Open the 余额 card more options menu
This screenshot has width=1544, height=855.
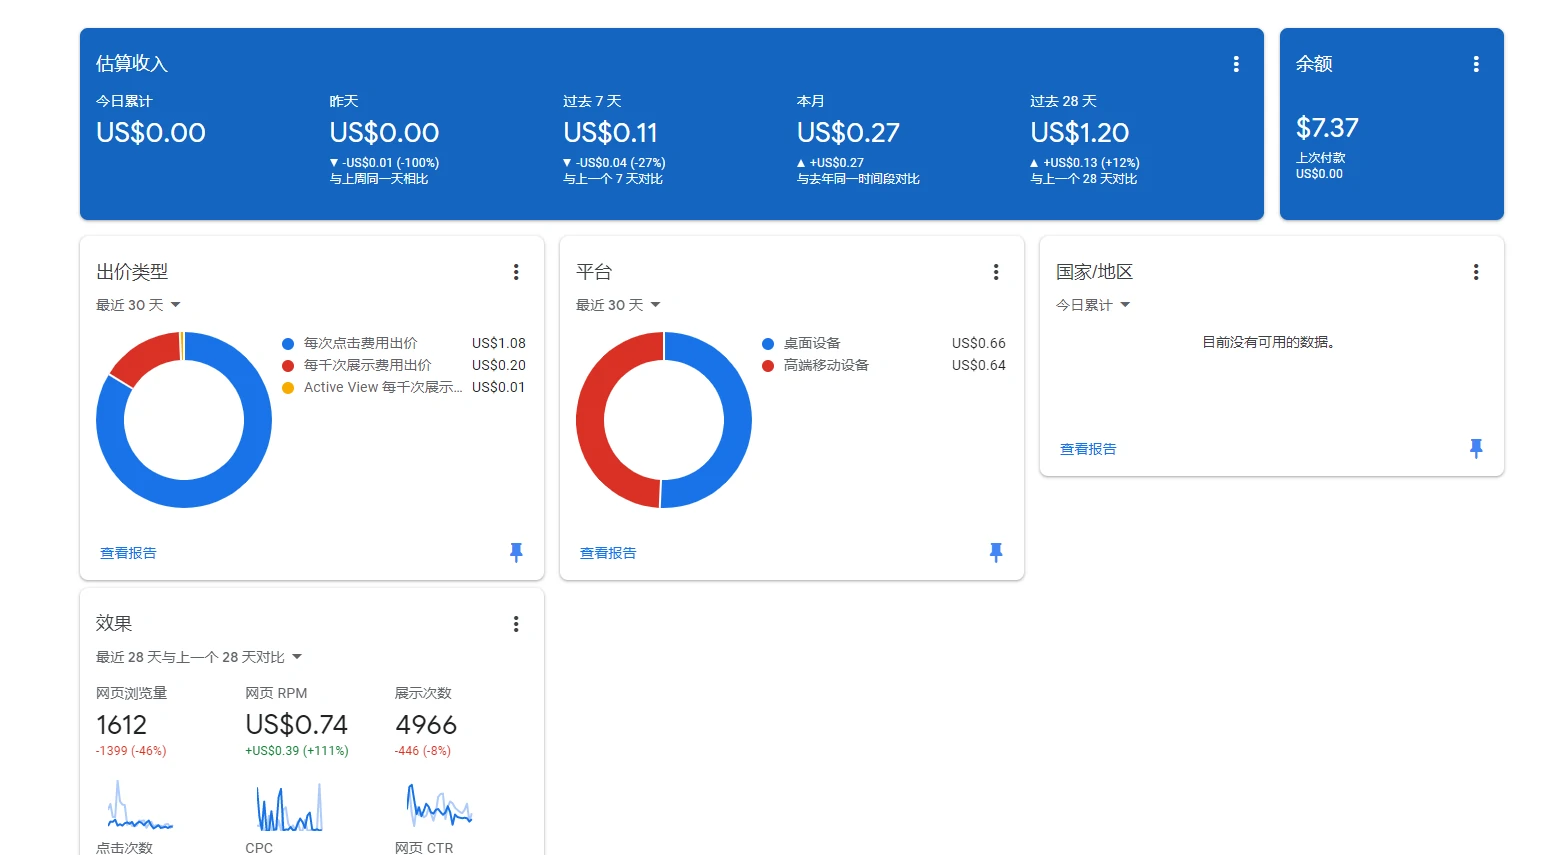(1476, 64)
